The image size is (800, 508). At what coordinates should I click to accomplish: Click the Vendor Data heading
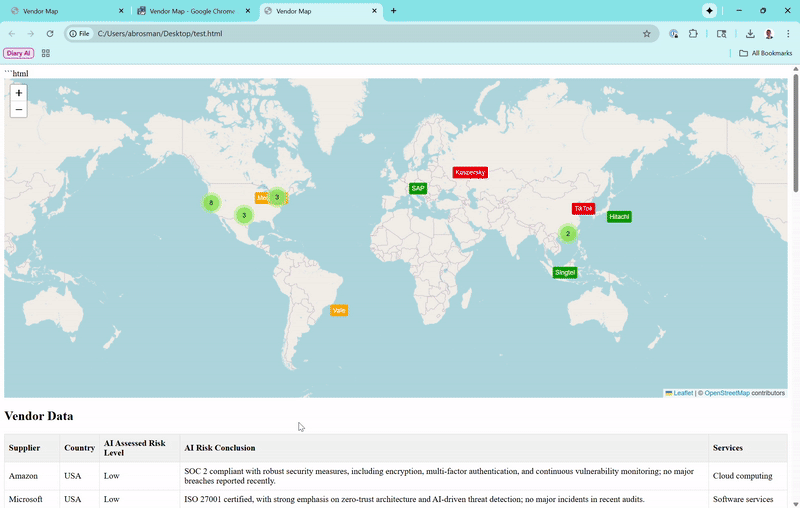[x=39, y=416]
